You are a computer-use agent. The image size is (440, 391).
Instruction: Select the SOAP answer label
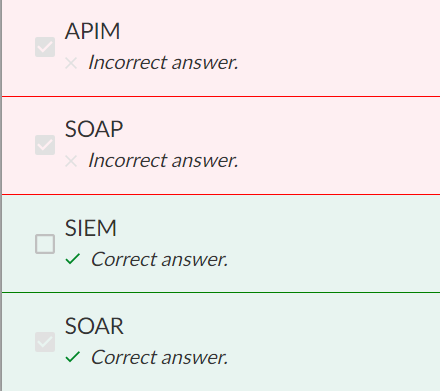(94, 129)
